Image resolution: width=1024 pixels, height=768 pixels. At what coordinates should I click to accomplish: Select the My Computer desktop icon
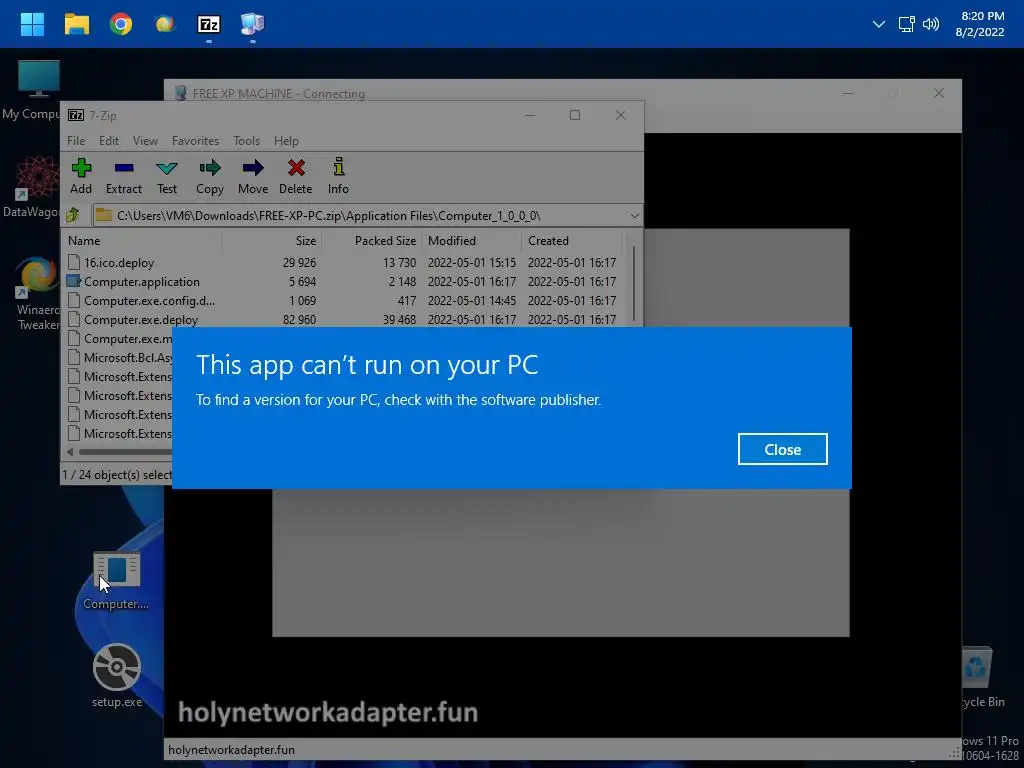[x=31, y=89]
